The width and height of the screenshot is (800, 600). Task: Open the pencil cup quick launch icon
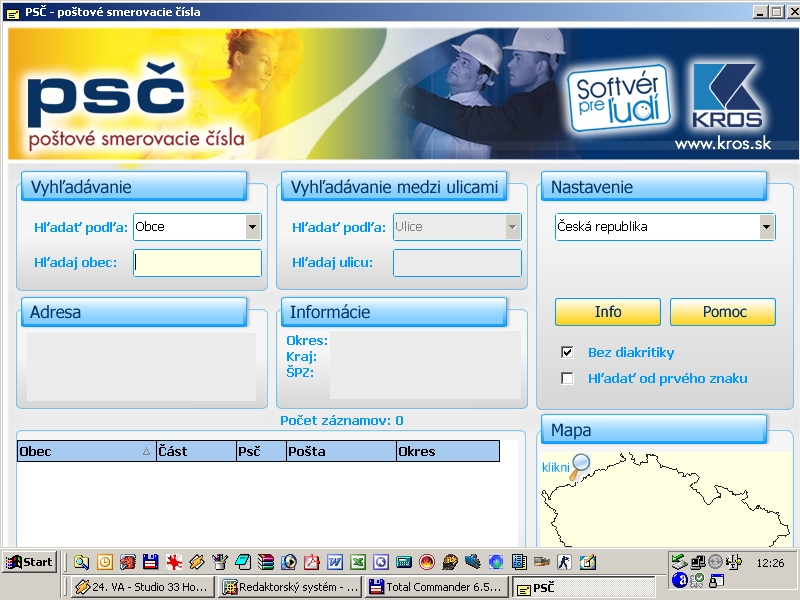pyautogui.click(x=220, y=562)
